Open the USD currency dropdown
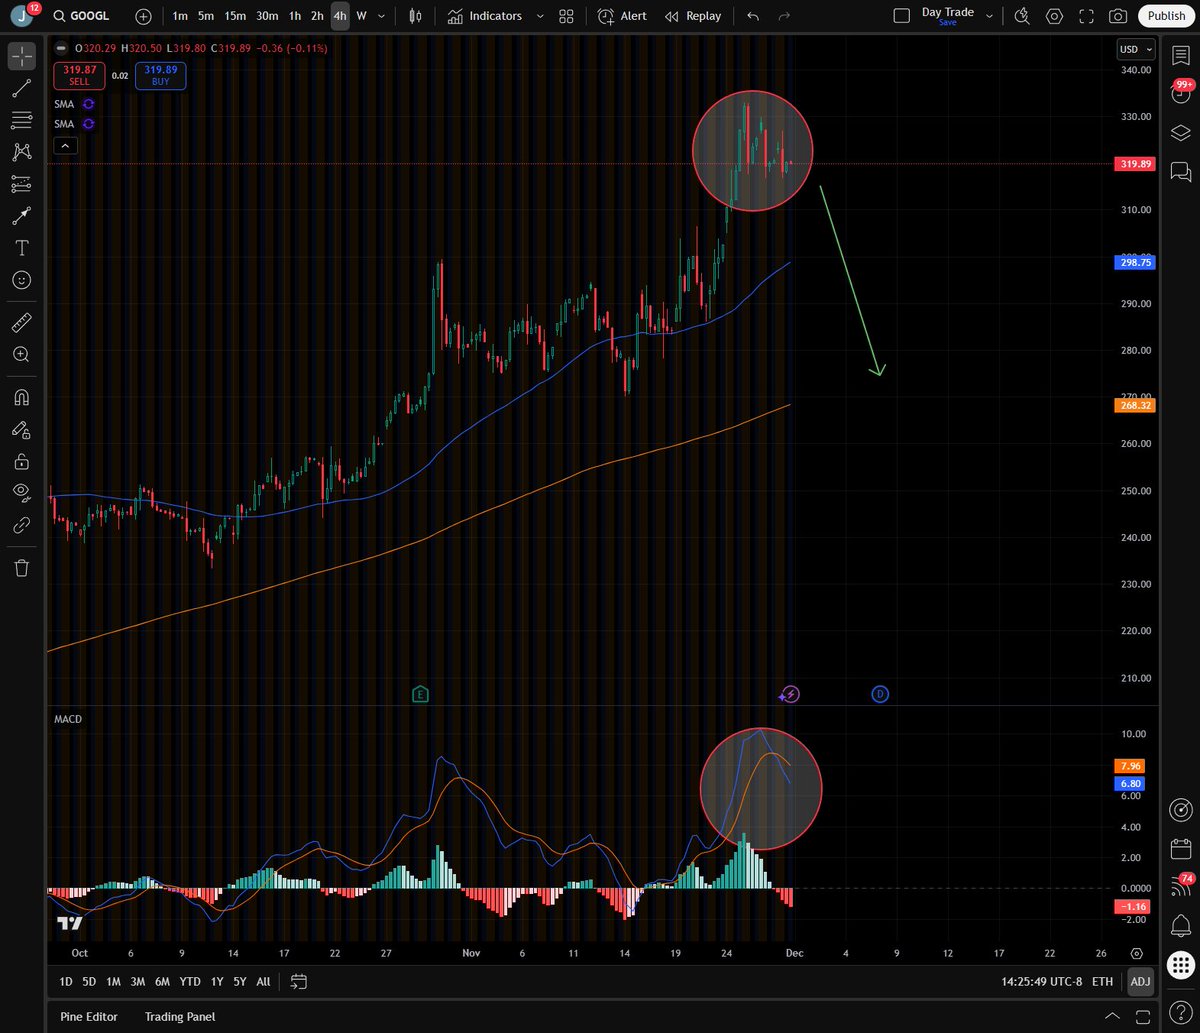 coord(1135,48)
